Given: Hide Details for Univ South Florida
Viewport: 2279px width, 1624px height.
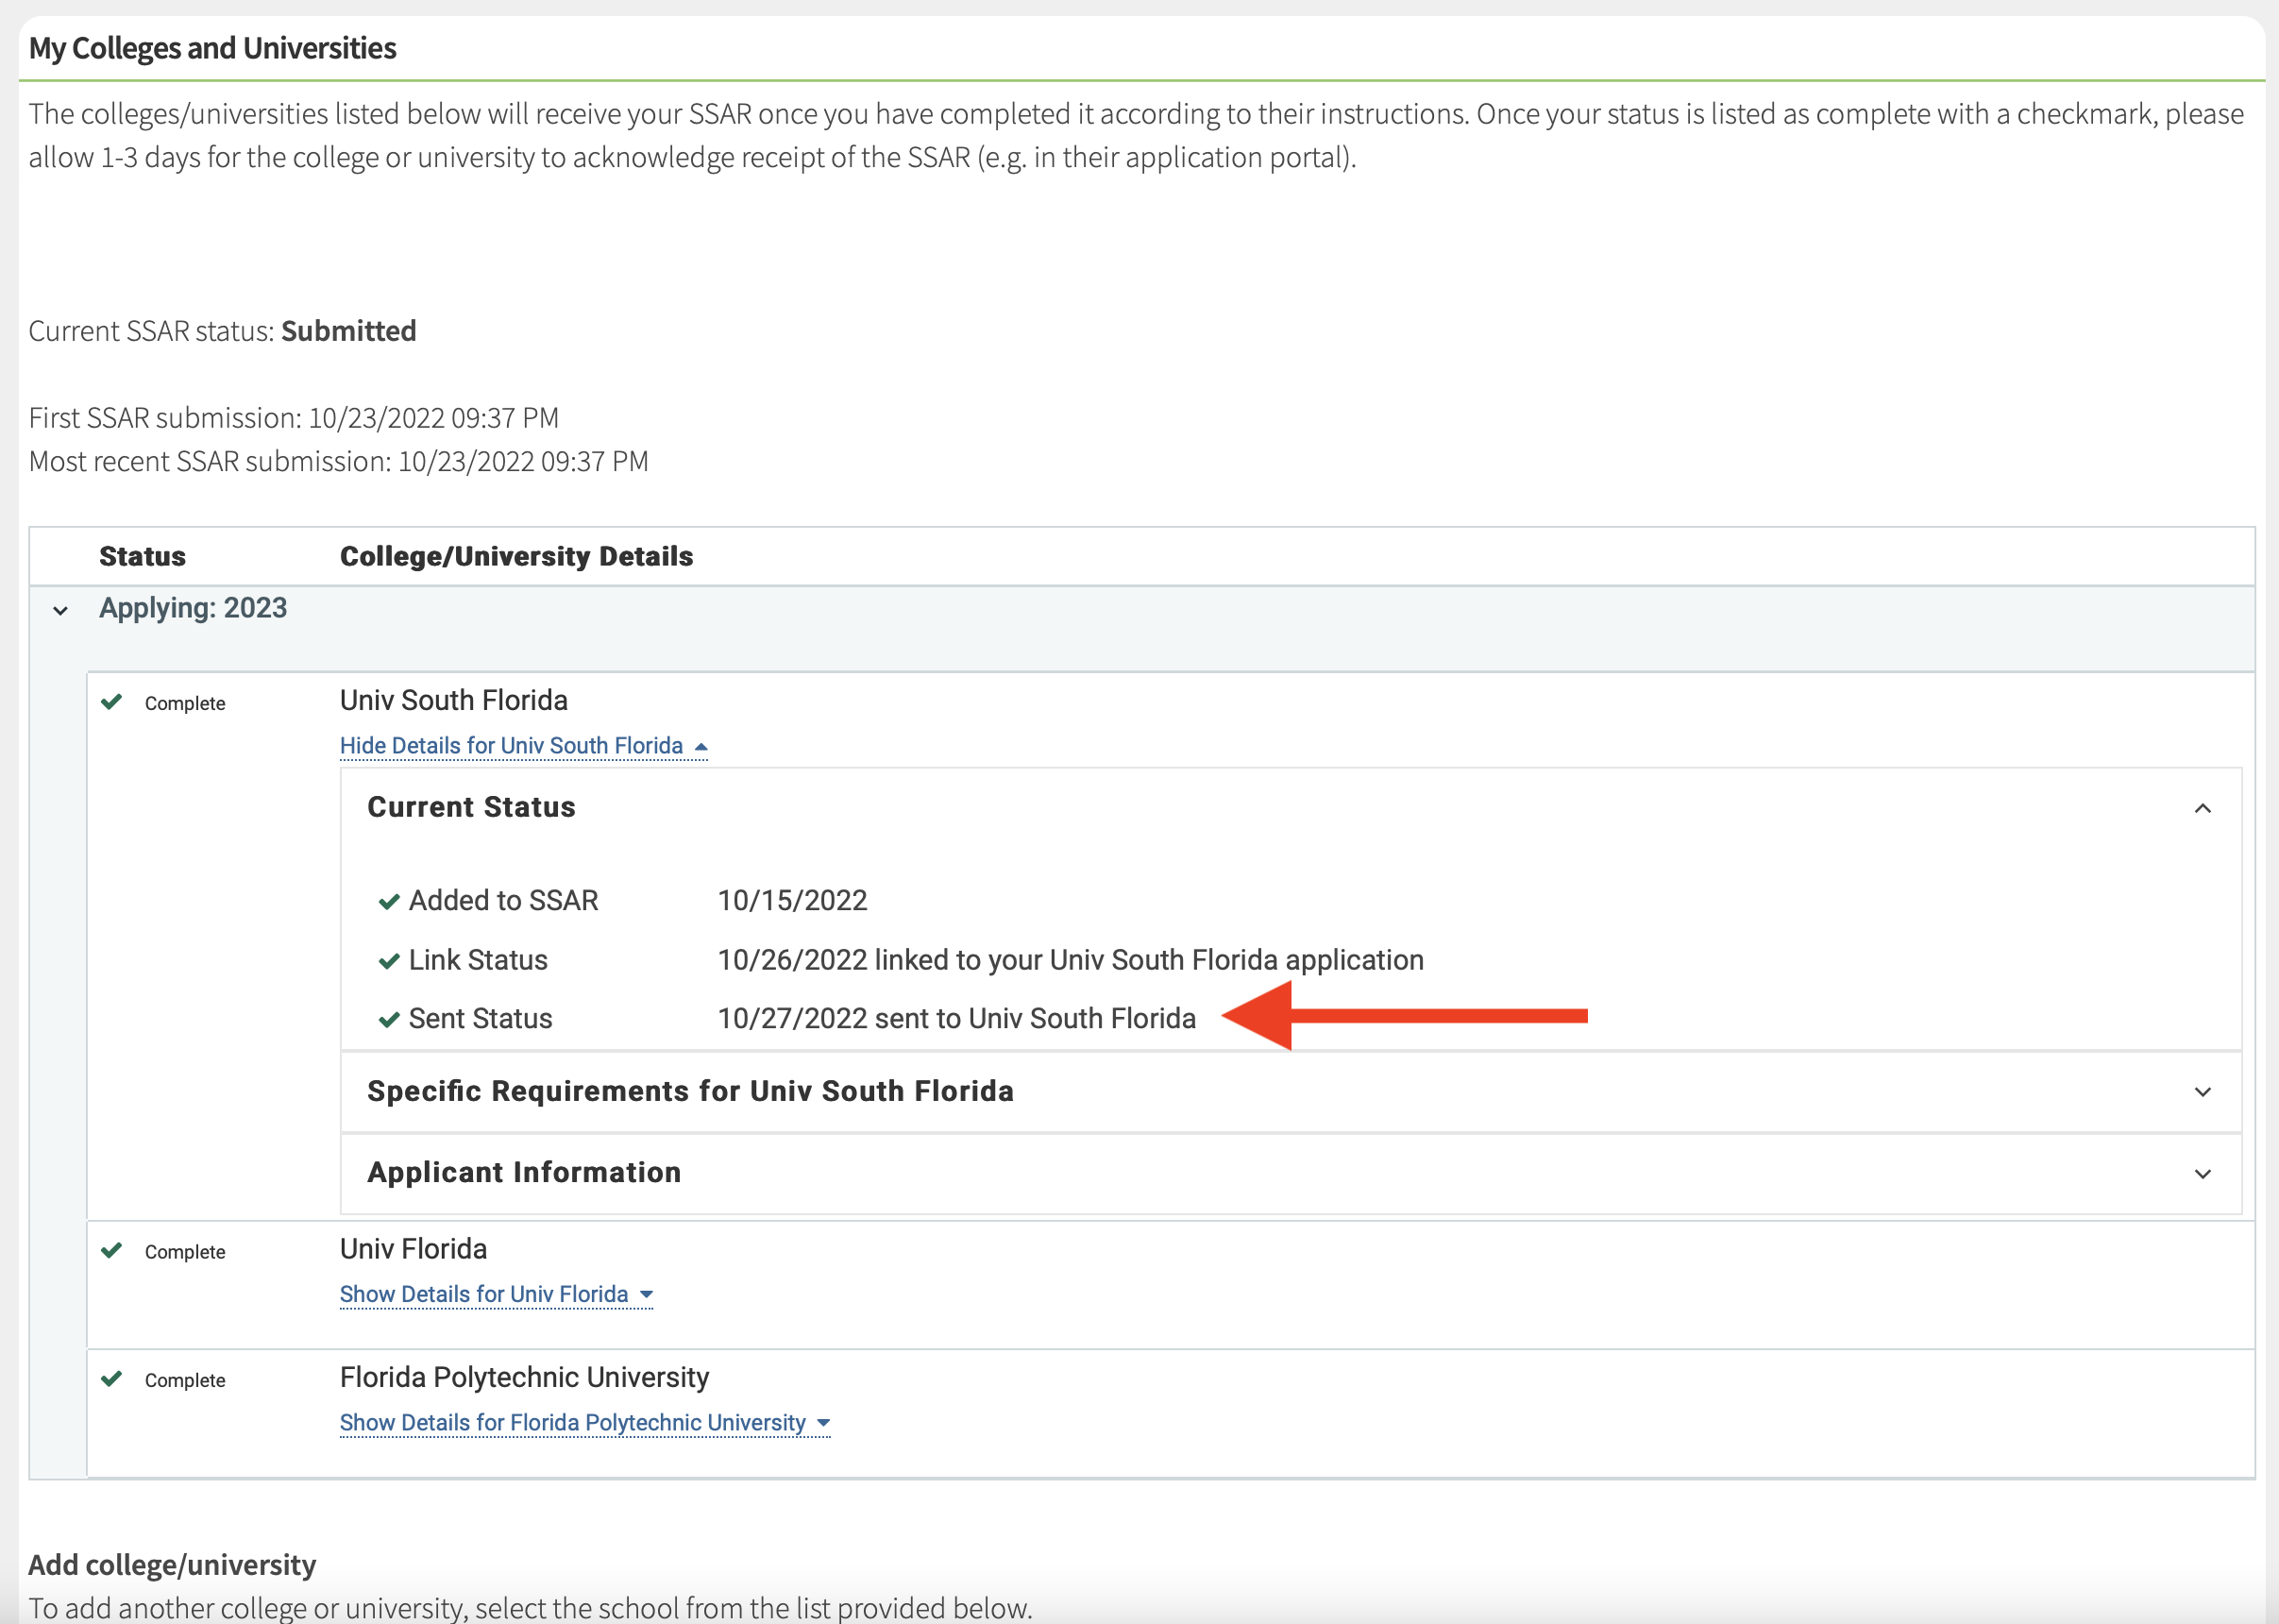Looking at the screenshot, I should [523, 746].
